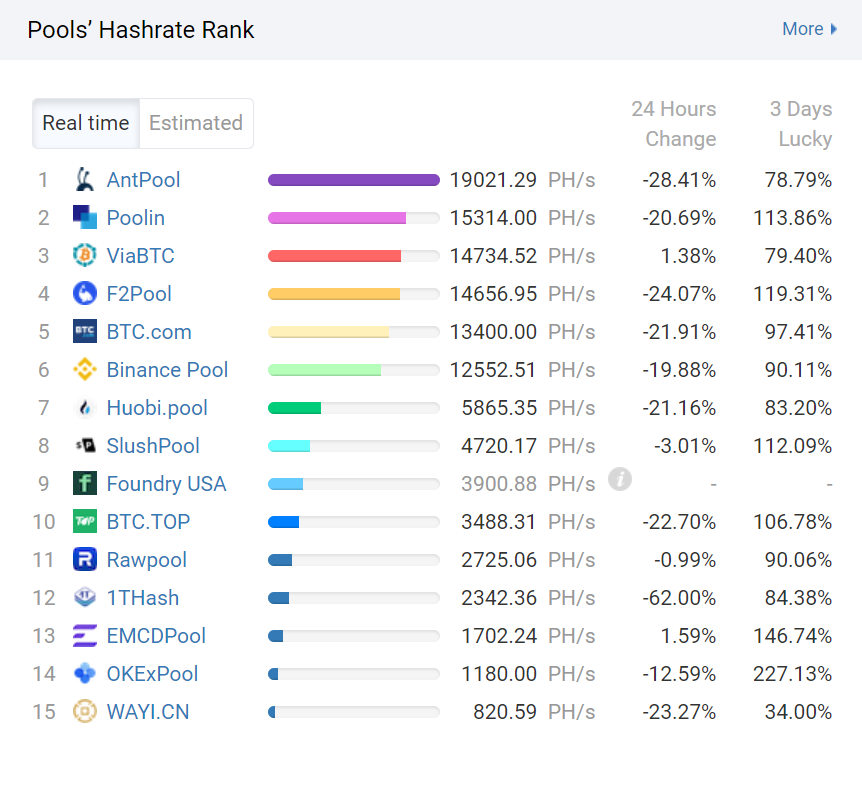Click the Poolin logo icon
The width and height of the screenshot is (862, 786).
pyautogui.click(x=85, y=218)
